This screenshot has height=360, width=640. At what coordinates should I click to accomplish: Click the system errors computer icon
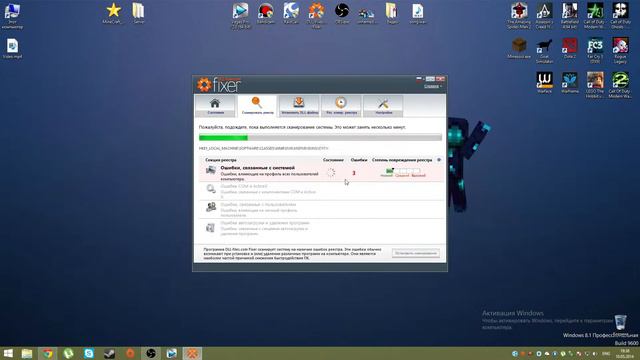coord(211,170)
